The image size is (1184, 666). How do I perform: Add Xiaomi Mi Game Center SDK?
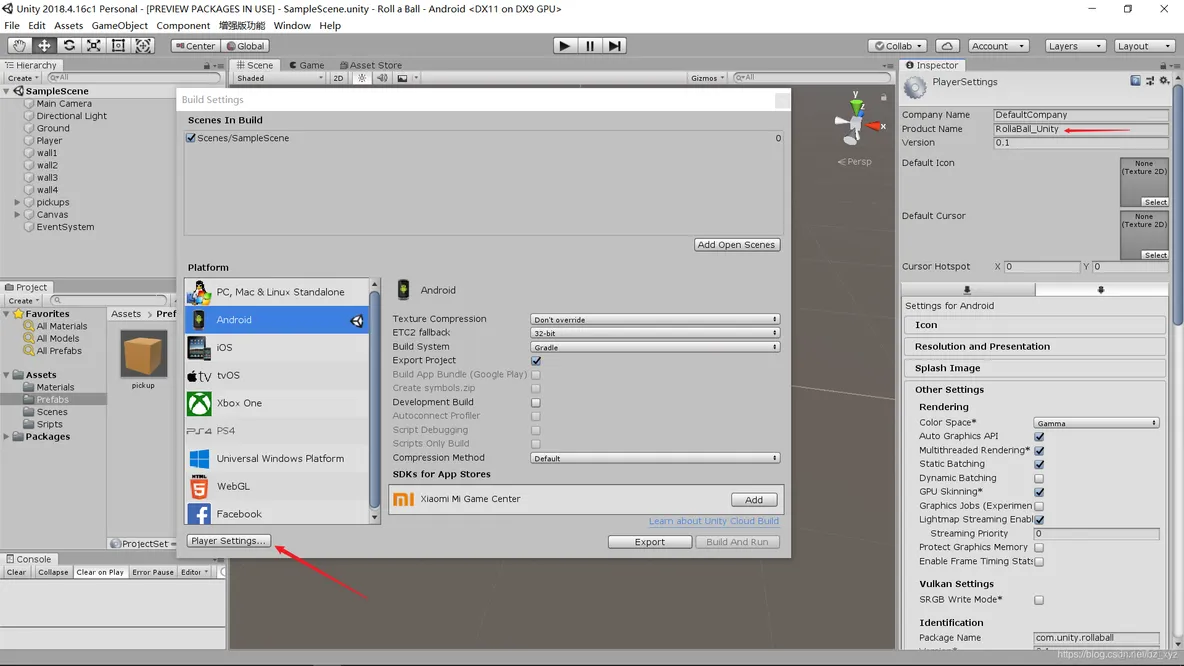(x=754, y=500)
